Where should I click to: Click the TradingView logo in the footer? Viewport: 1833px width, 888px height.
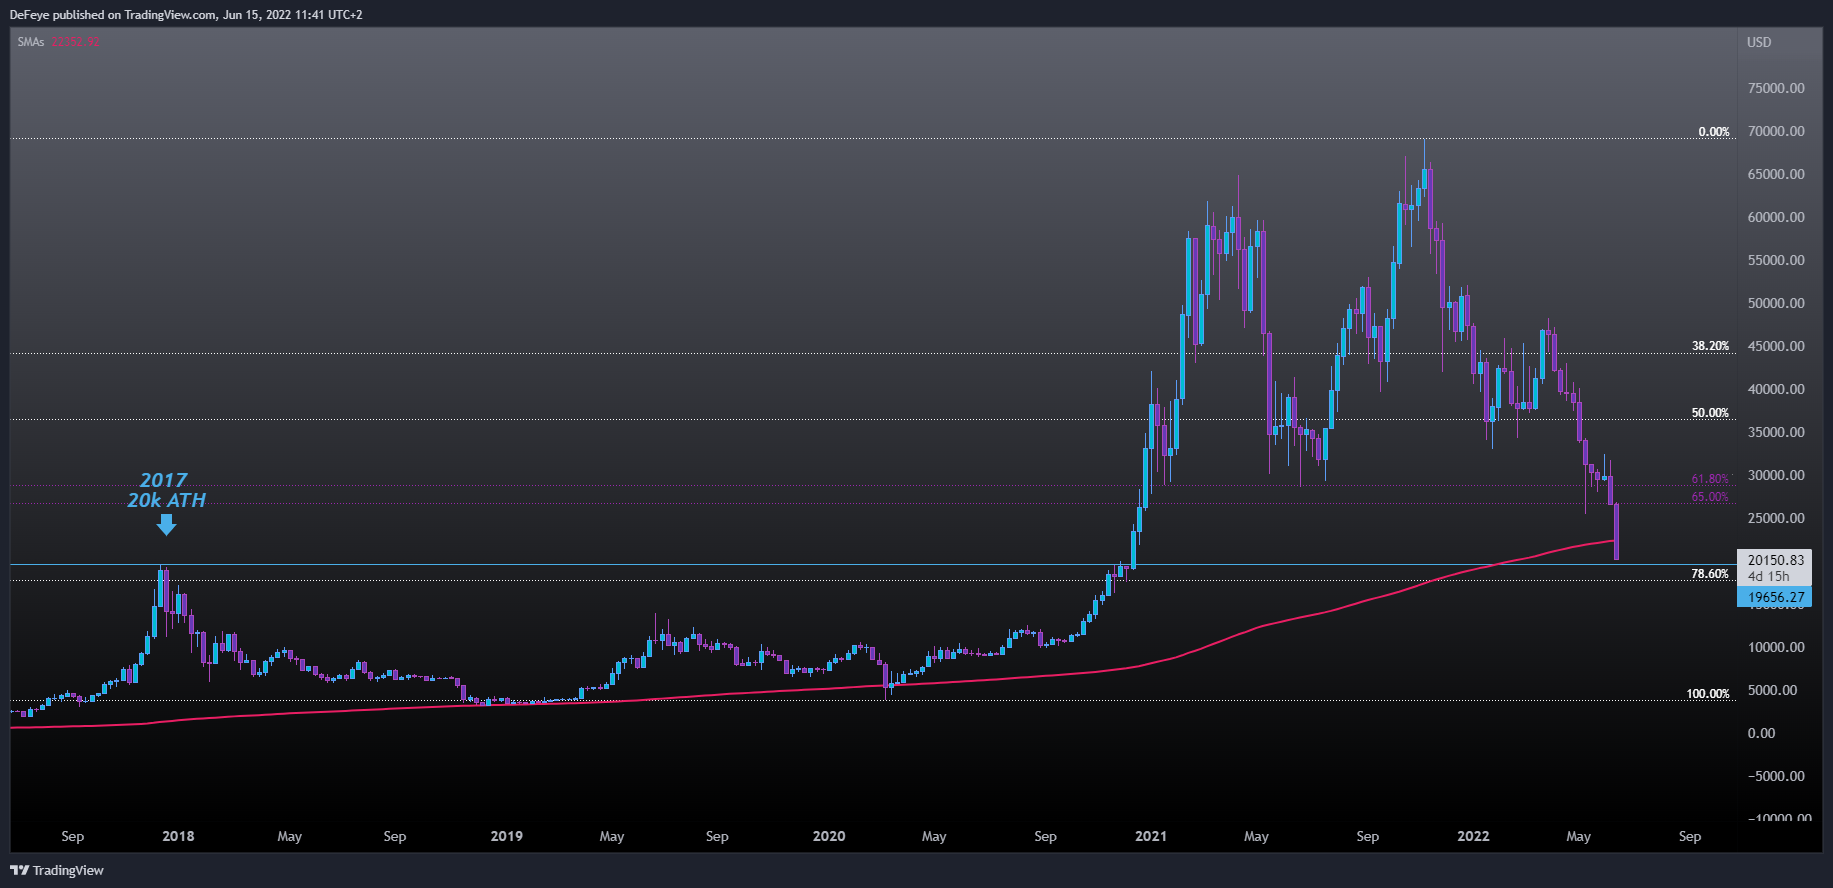pyautogui.click(x=57, y=870)
